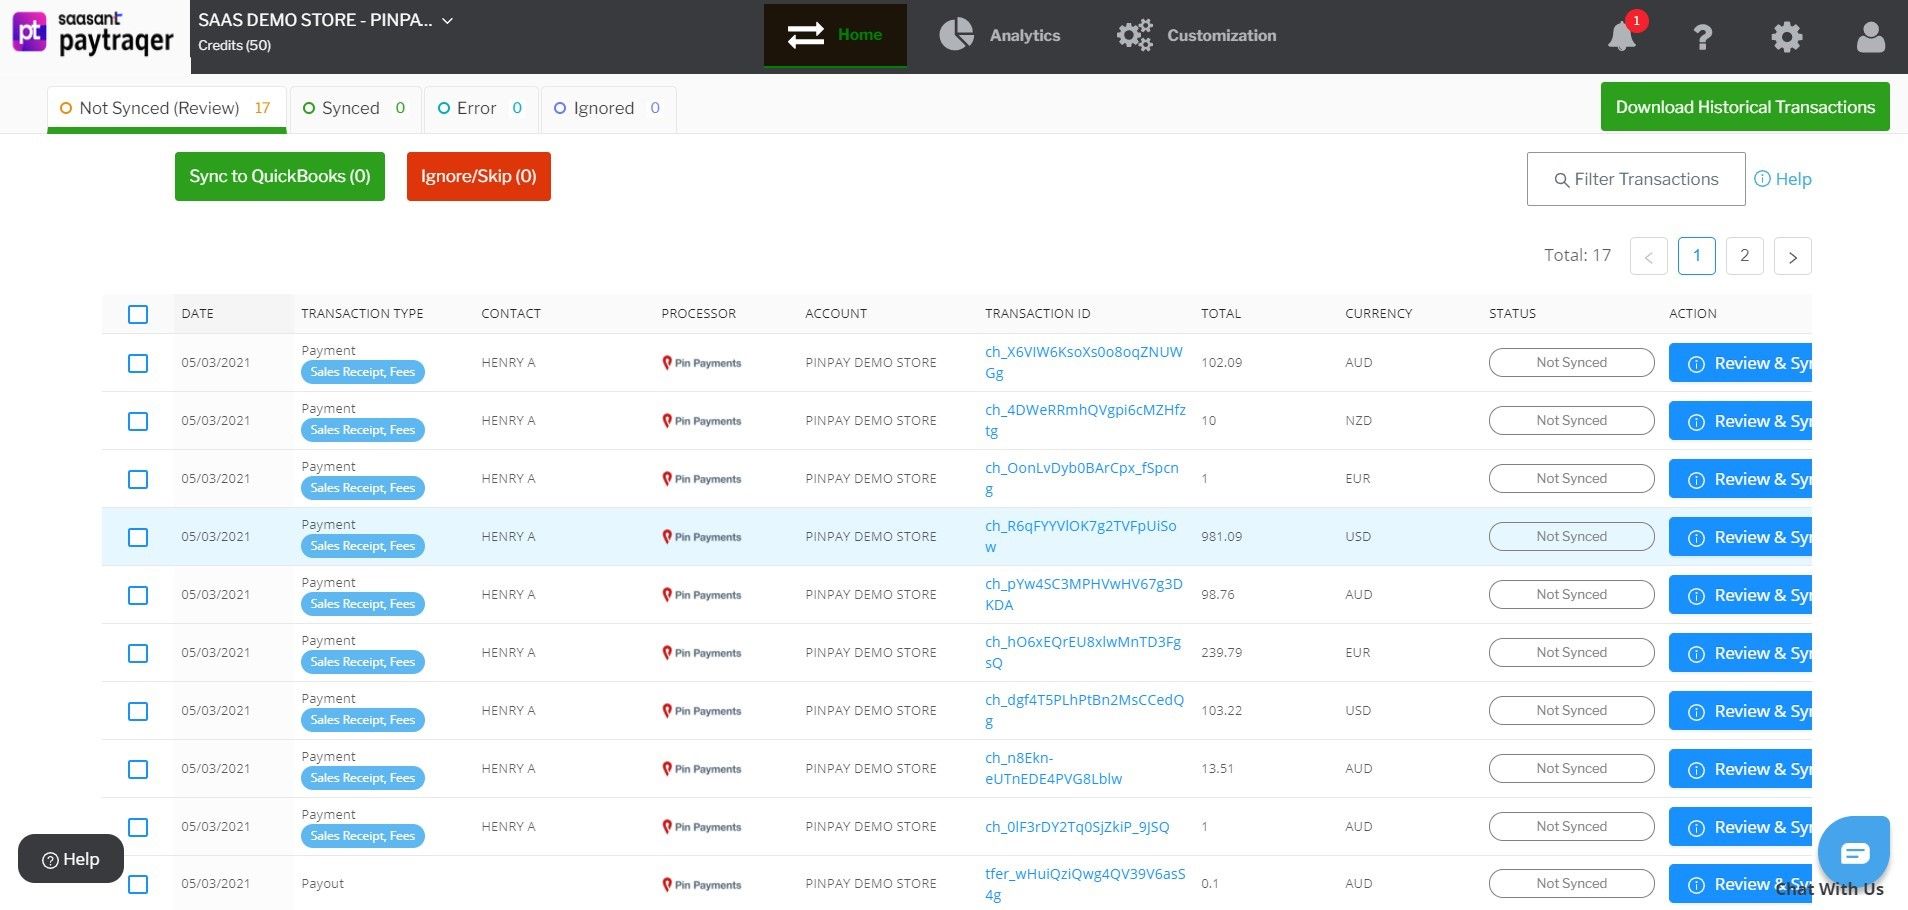The width and height of the screenshot is (1908, 910).
Task: Open the user profile icon
Action: pyautogui.click(x=1870, y=37)
